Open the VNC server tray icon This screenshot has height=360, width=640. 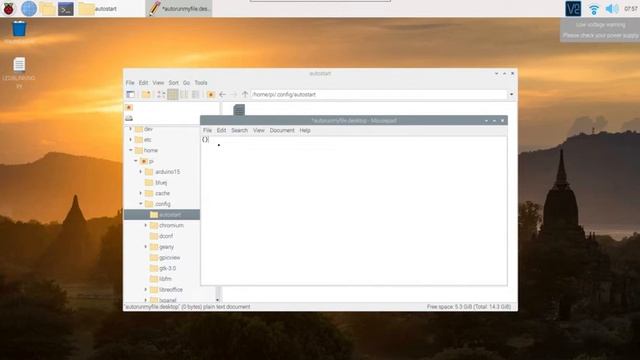coord(573,9)
